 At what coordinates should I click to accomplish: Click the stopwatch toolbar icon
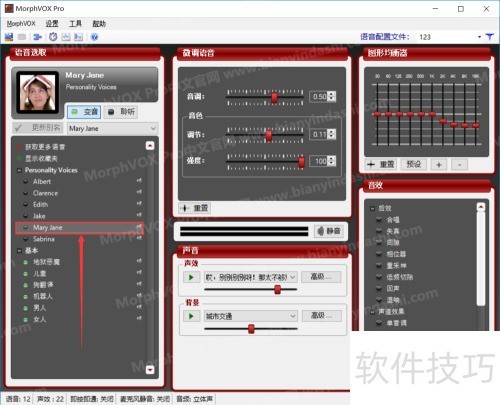pyautogui.click(x=53, y=37)
